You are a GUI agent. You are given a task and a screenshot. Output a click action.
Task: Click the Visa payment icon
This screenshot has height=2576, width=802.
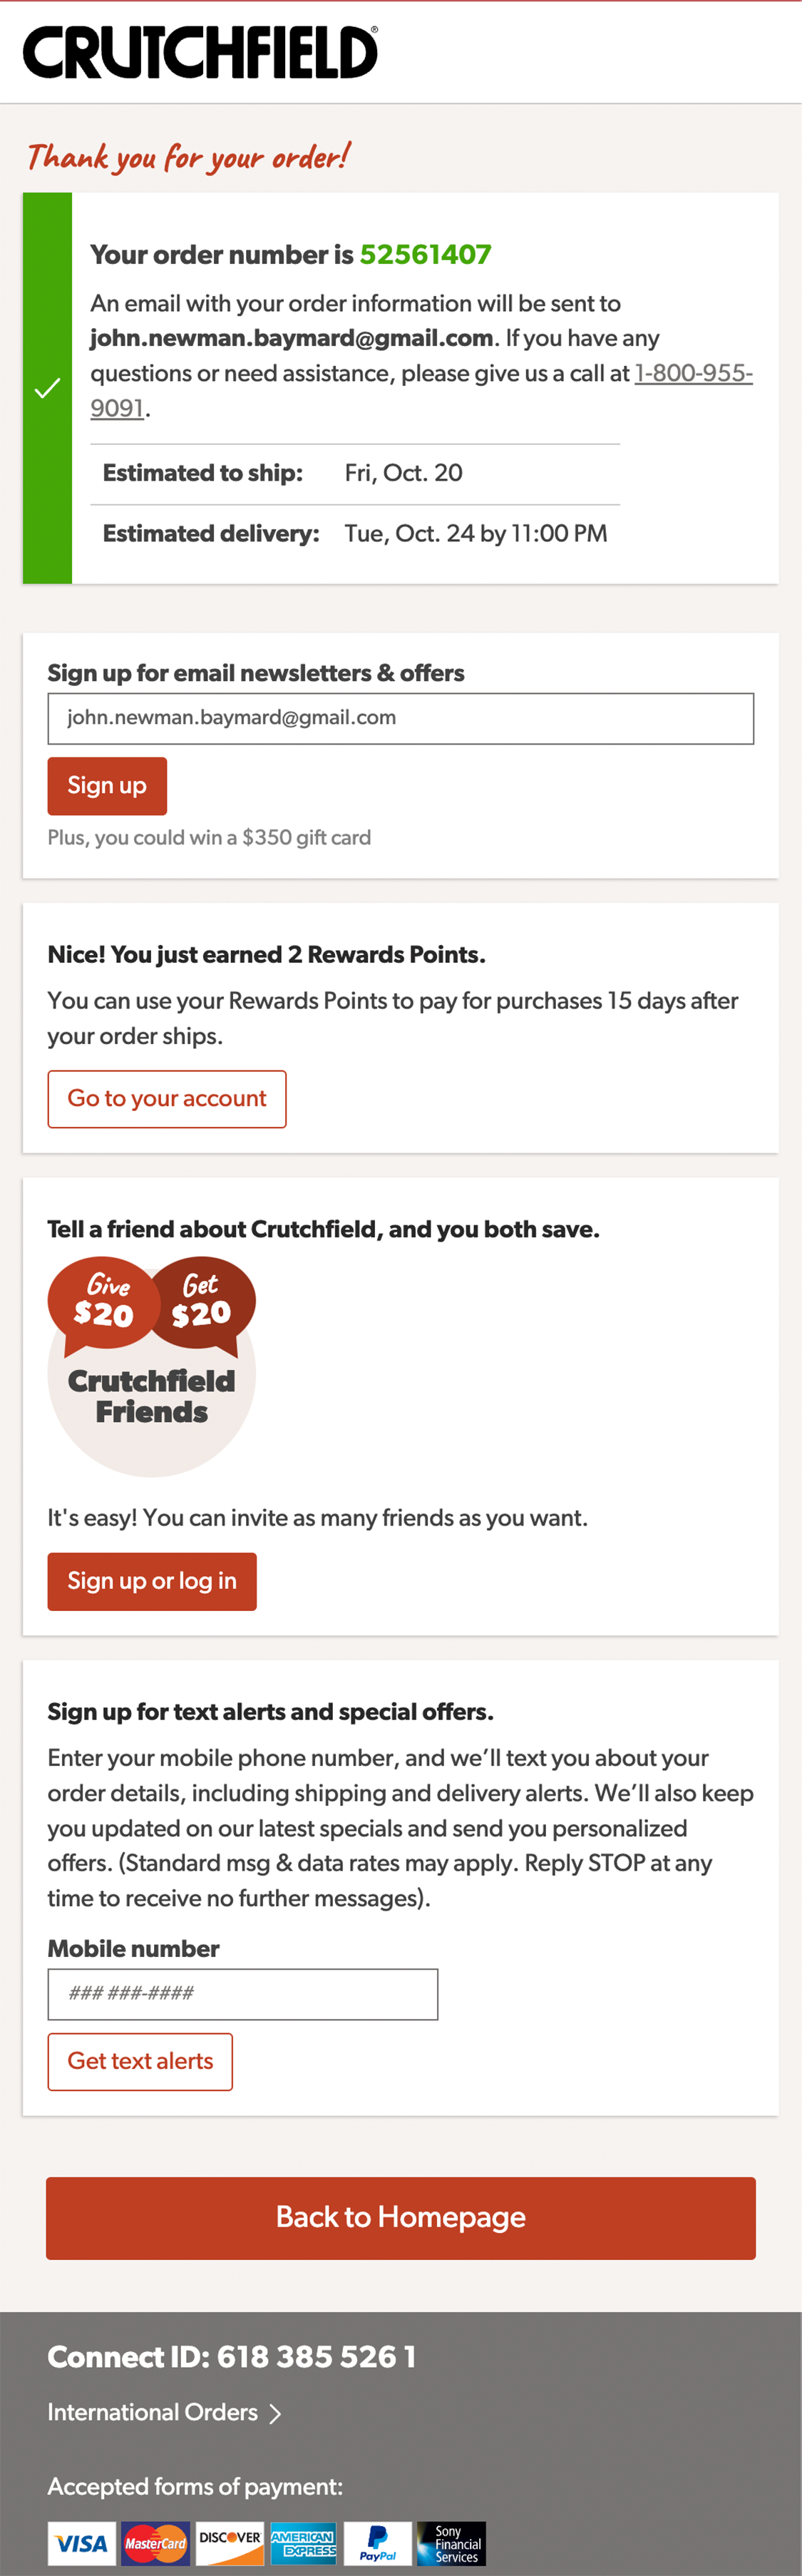[81, 2542]
